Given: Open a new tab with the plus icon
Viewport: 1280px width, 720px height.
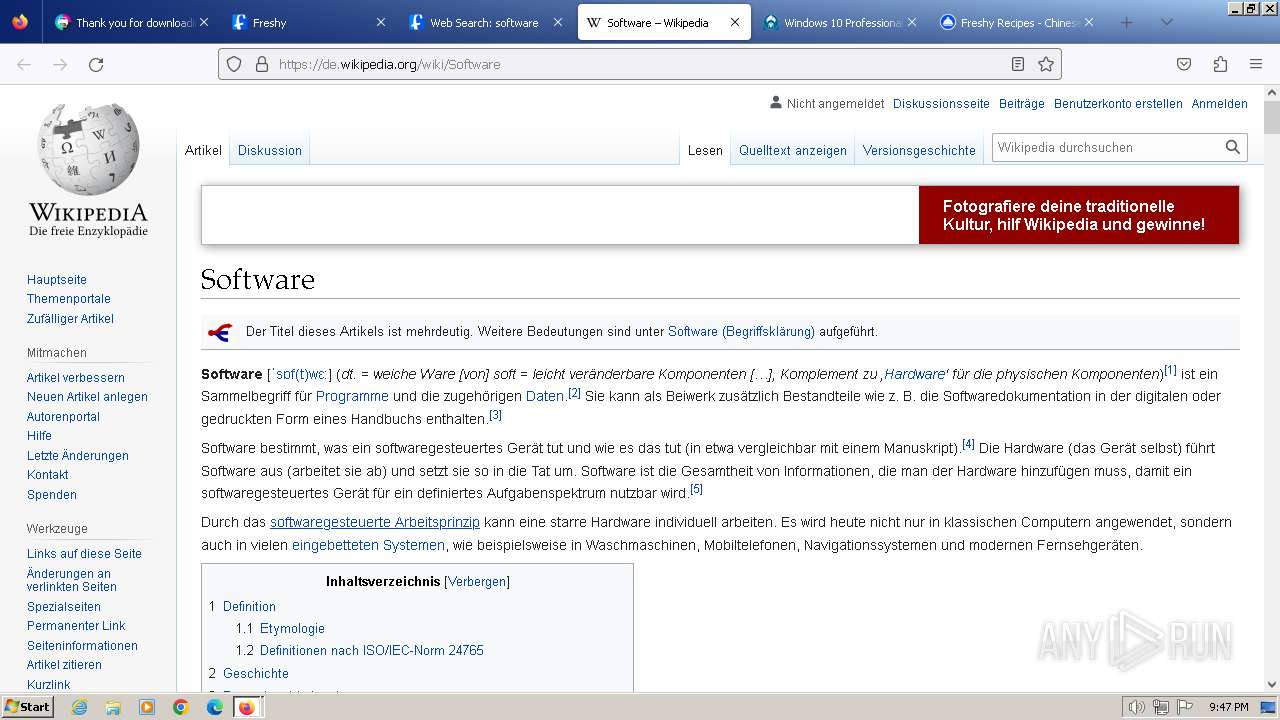Looking at the screenshot, I should coord(1127,22).
